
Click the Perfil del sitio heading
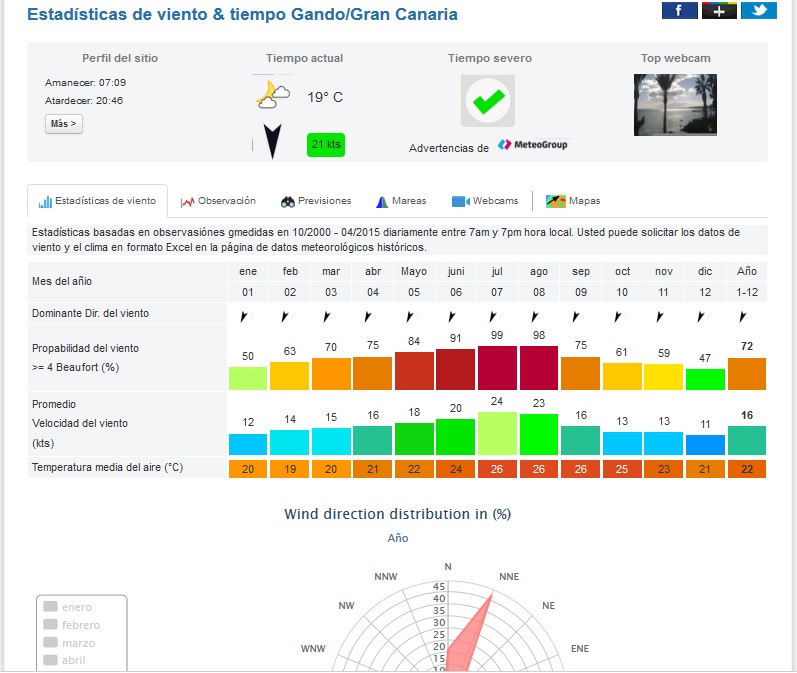(120, 58)
